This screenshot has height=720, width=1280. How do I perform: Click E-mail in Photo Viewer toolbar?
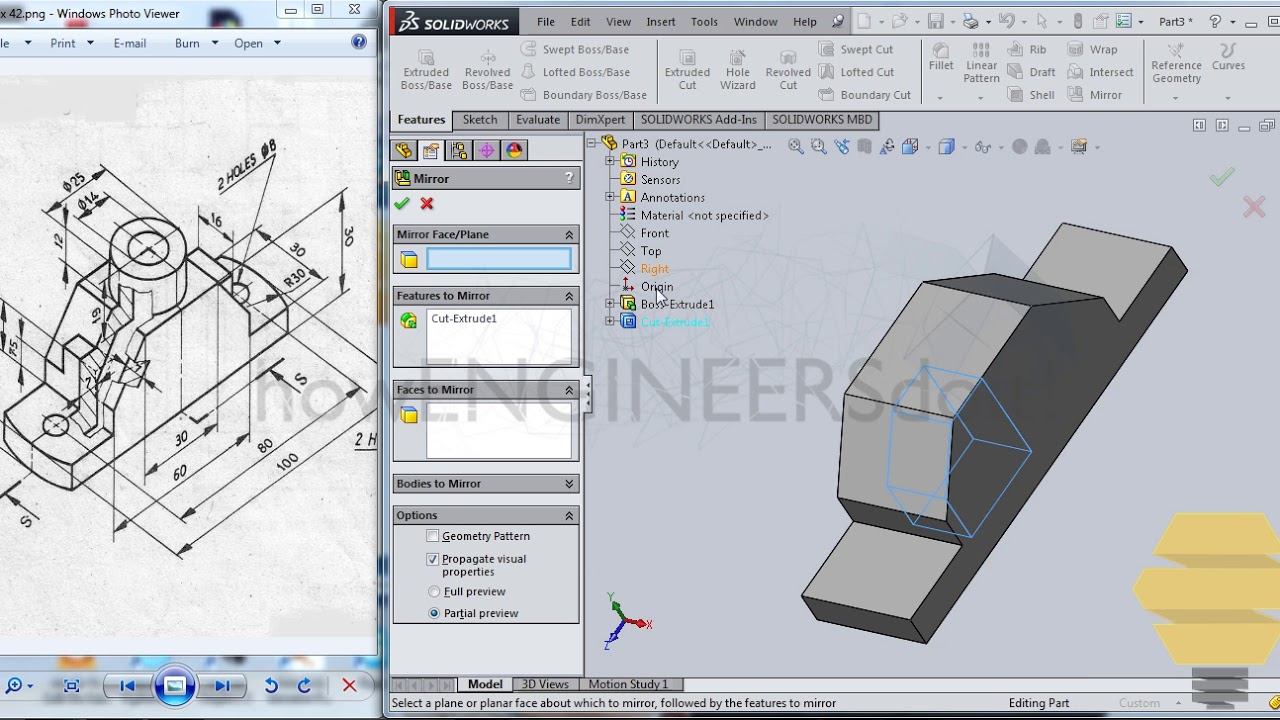130,43
